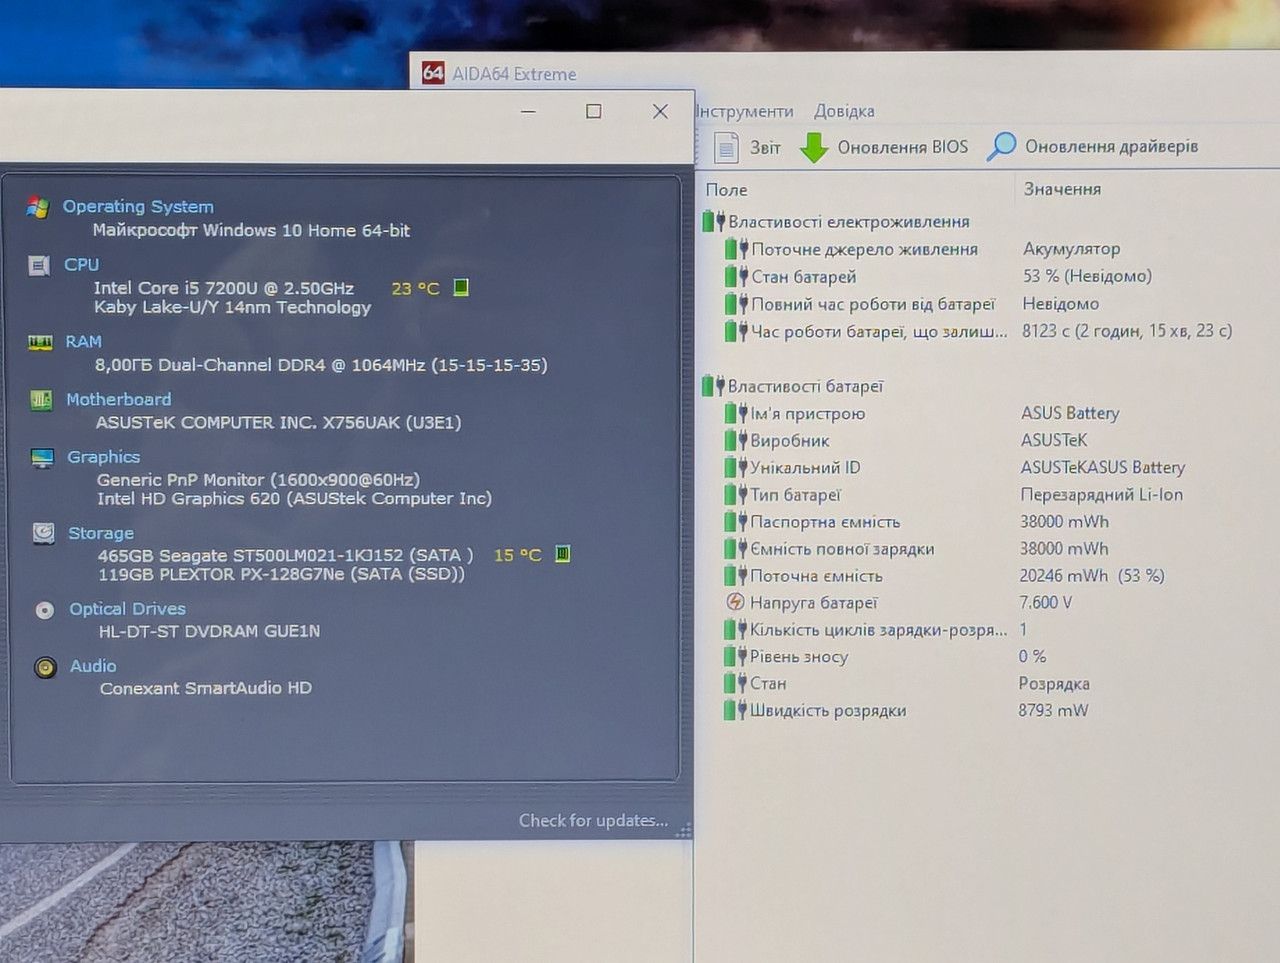The height and width of the screenshot is (963, 1280).
Task: Open the Довідка menu
Action: pyautogui.click(x=844, y=111)
